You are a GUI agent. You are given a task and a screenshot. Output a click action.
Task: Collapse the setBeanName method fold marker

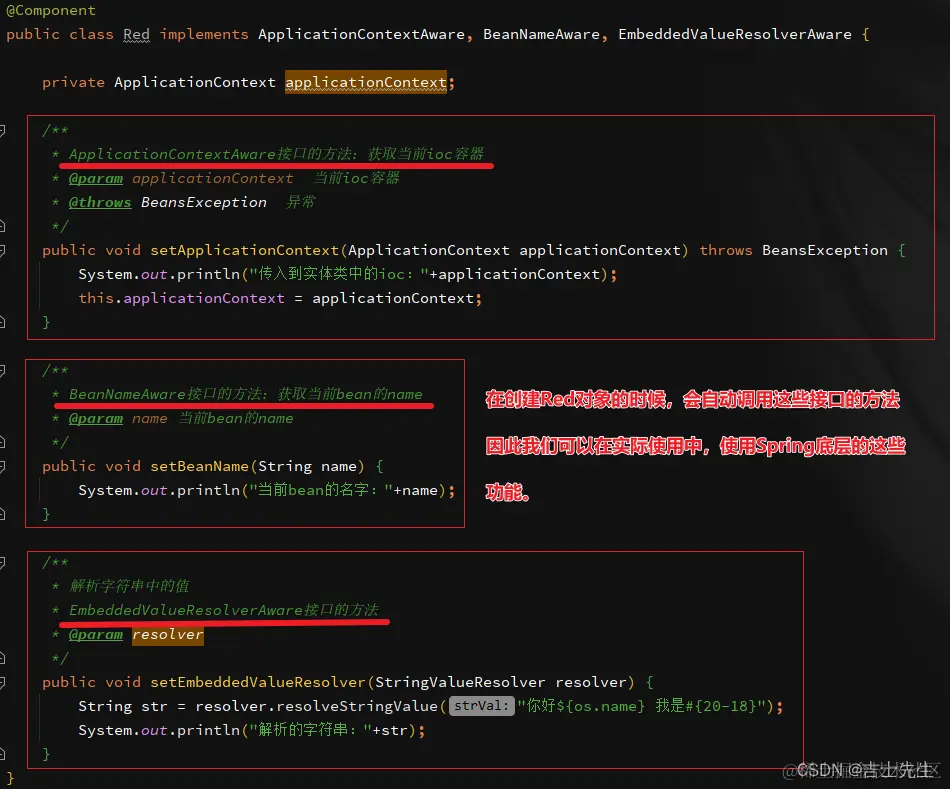[x=2, y=466]
